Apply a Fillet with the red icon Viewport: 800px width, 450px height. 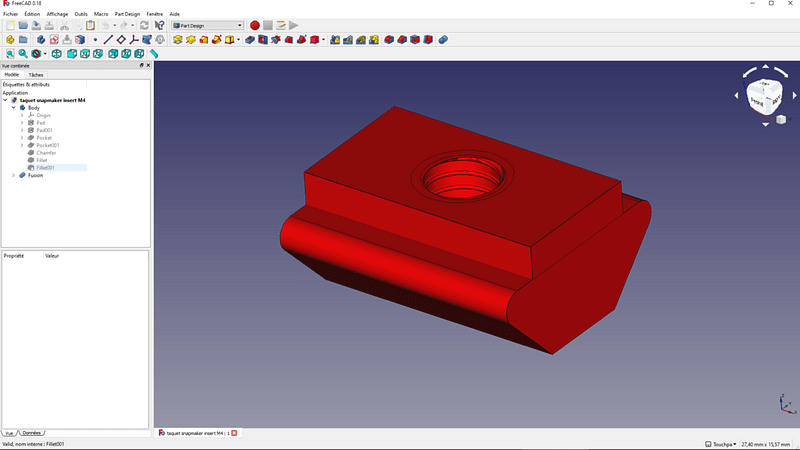tap(389, 40)
